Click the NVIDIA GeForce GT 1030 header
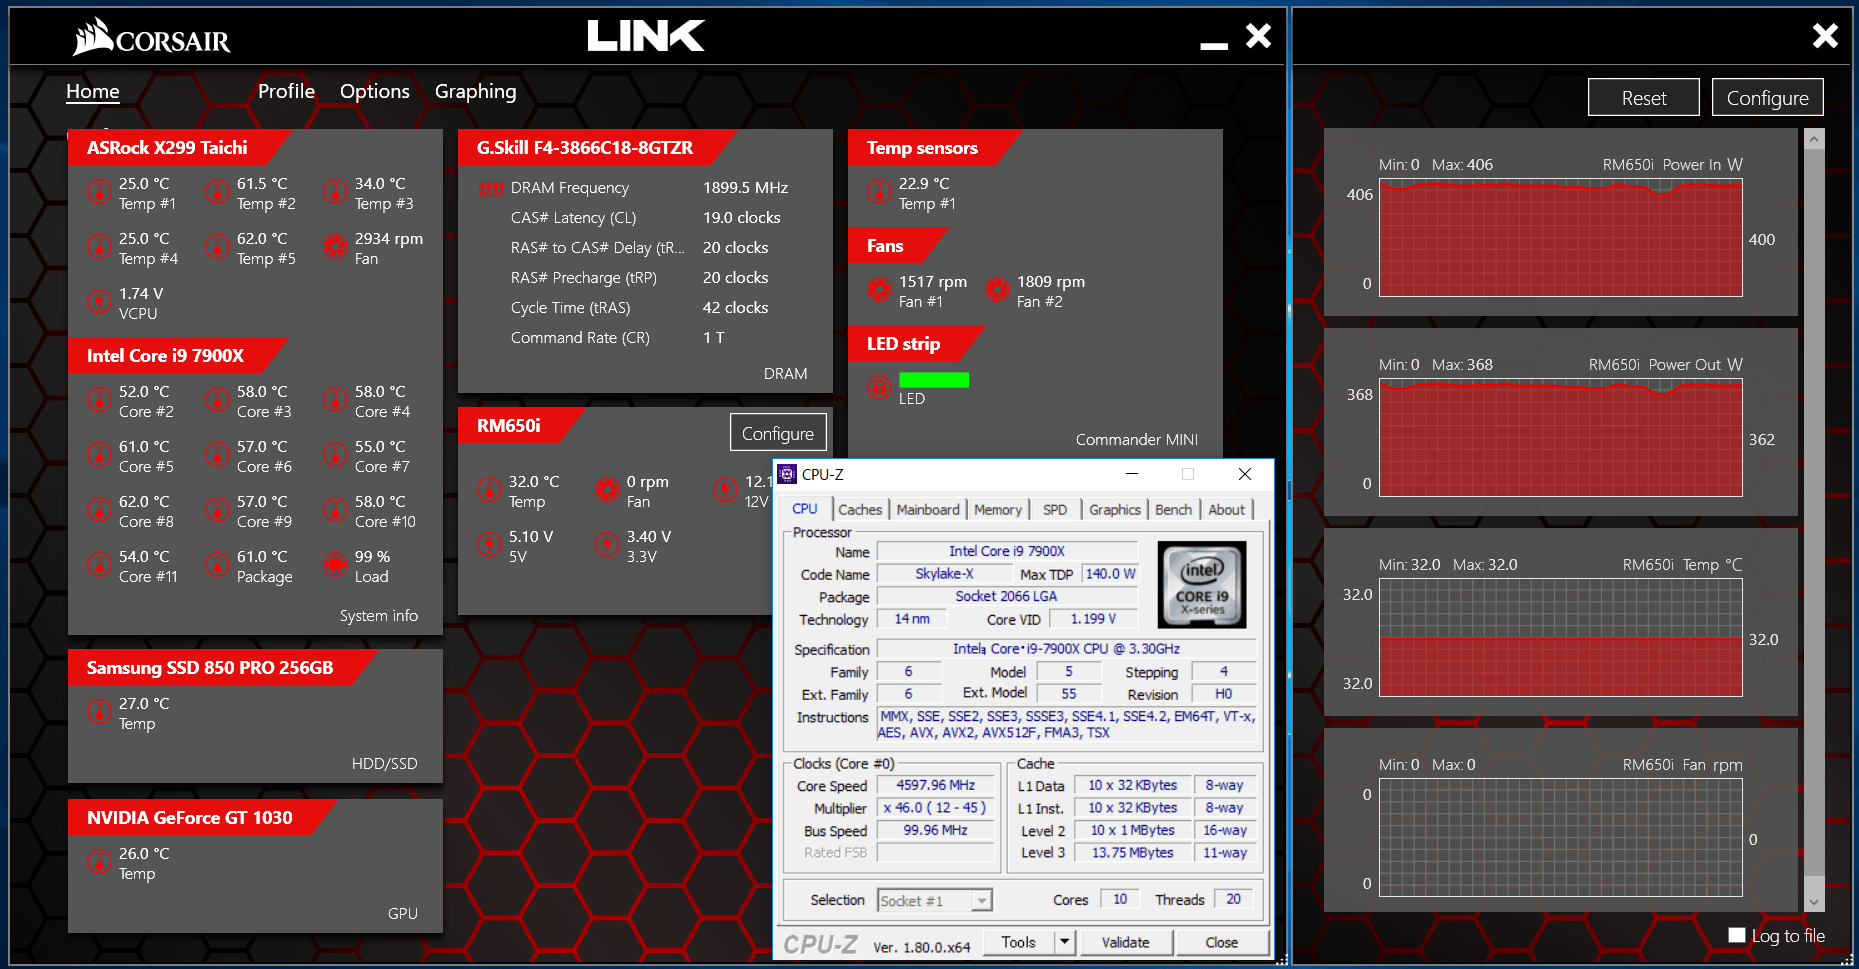Screen dimensions: 1859x969 (190, 818)
